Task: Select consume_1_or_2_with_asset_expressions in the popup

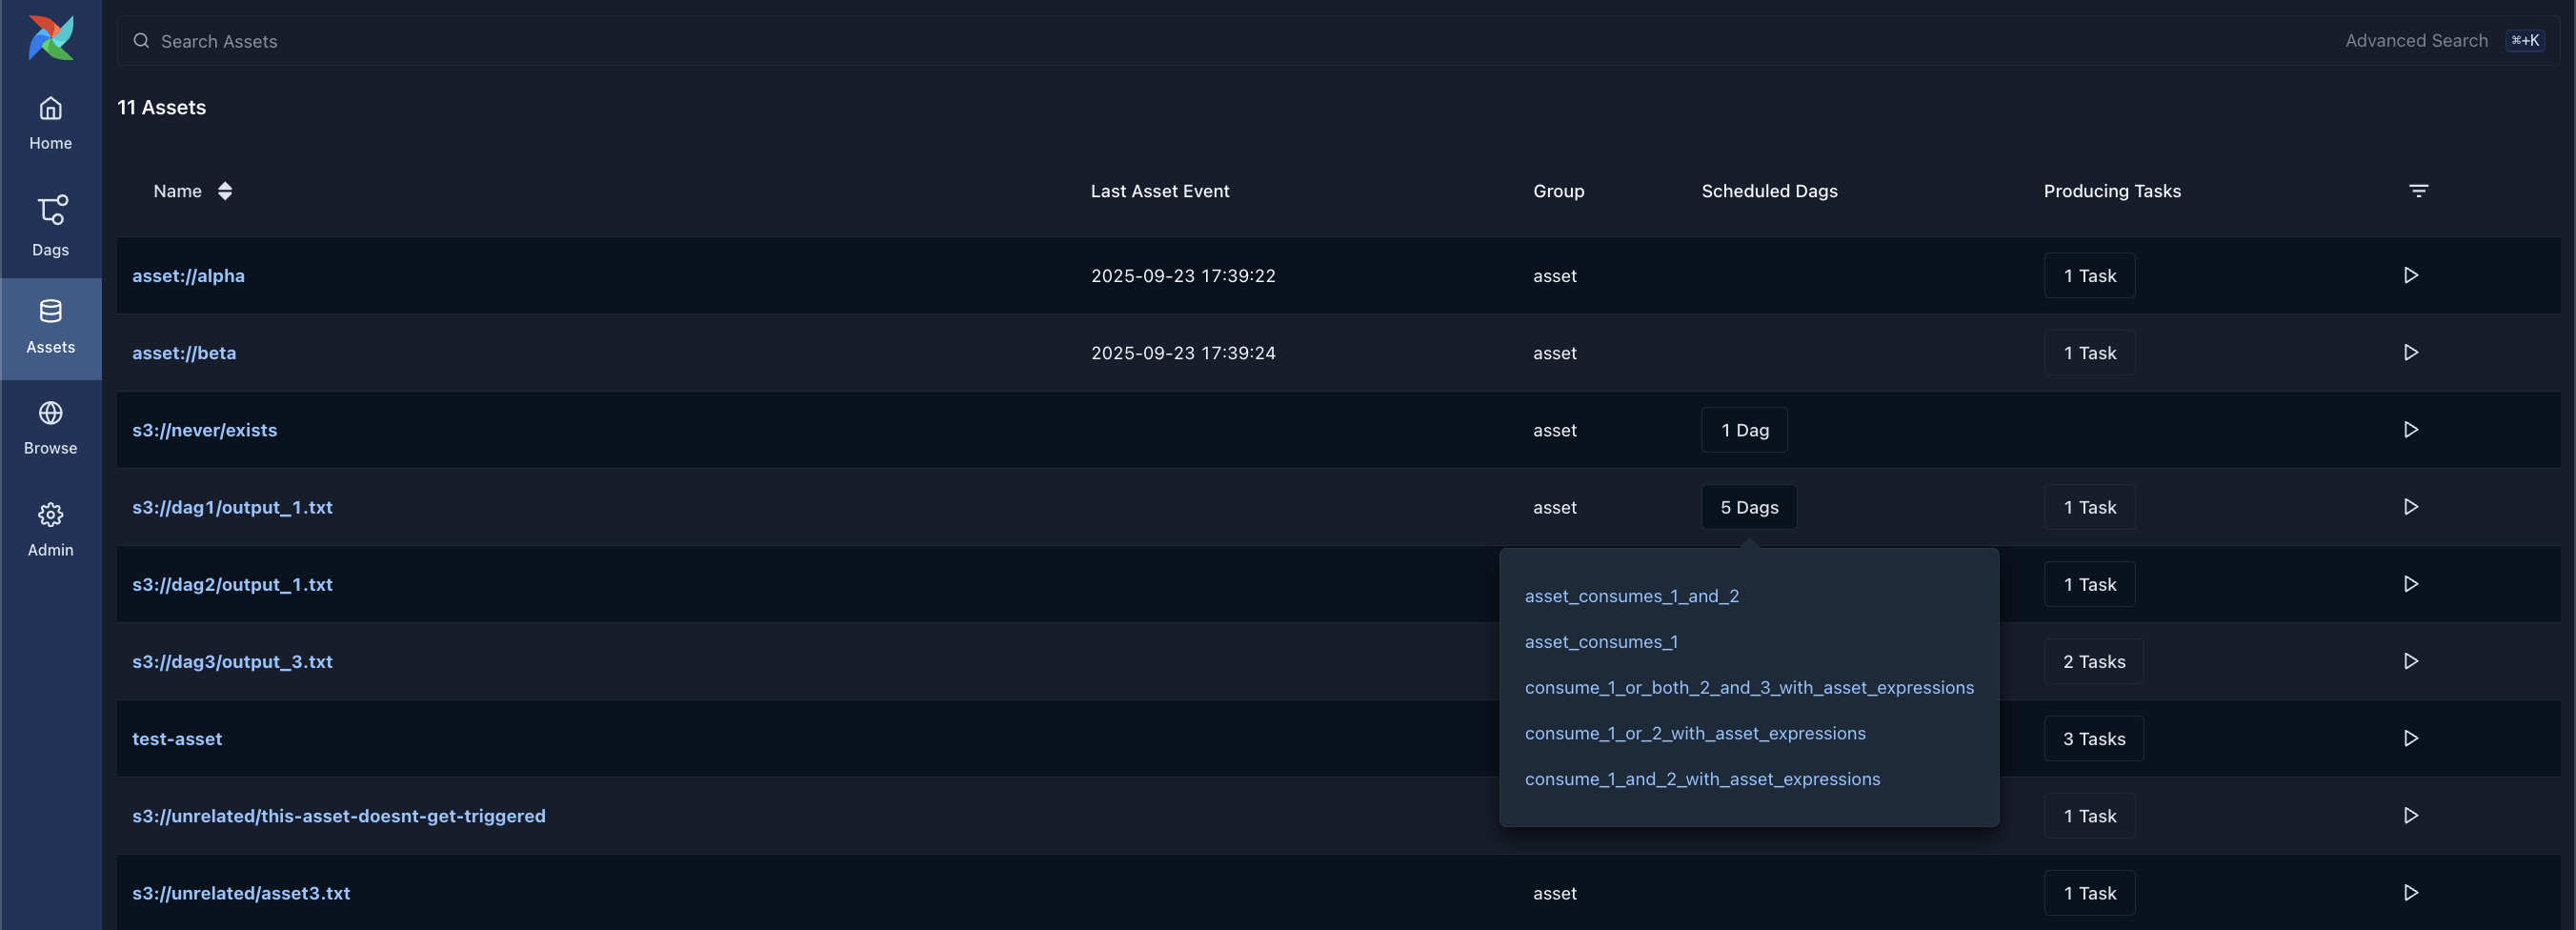Action: click(x=1695, y=733)
